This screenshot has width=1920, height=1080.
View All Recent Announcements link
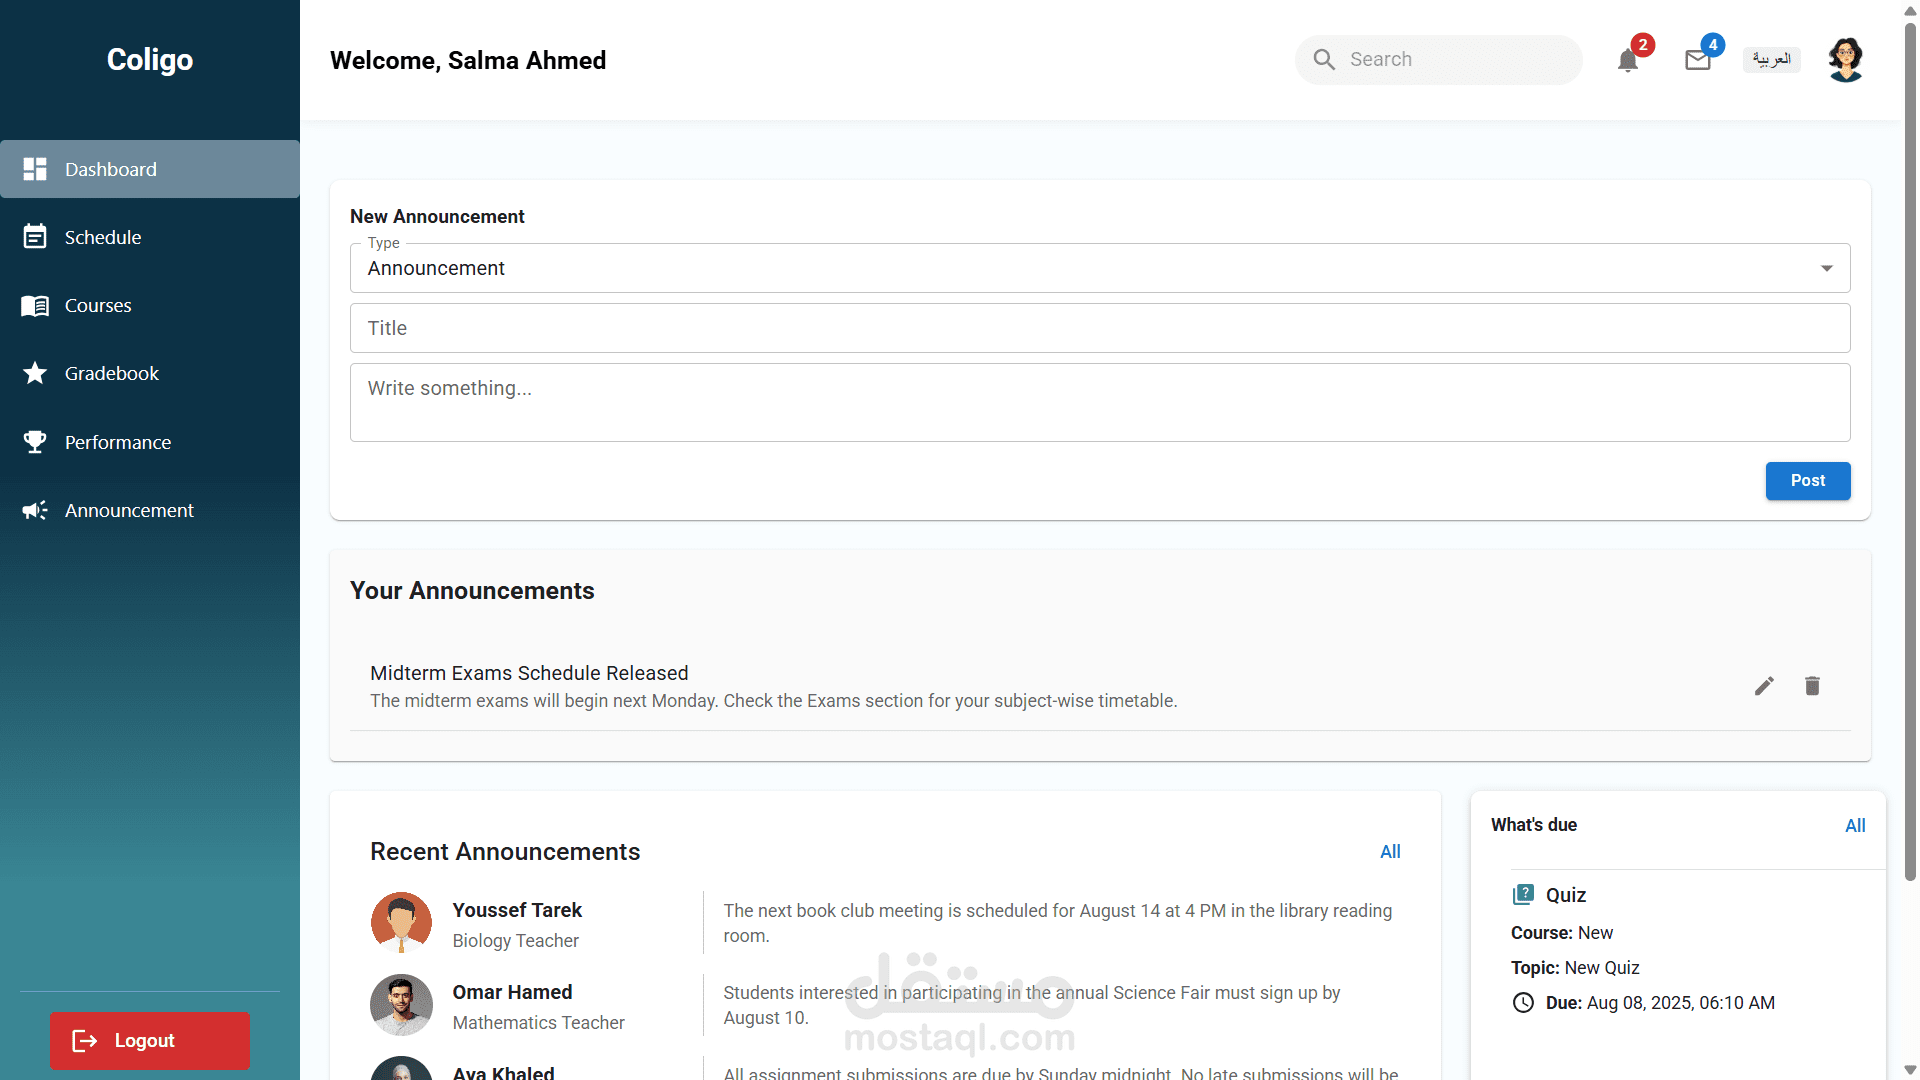coord(1390,852)
